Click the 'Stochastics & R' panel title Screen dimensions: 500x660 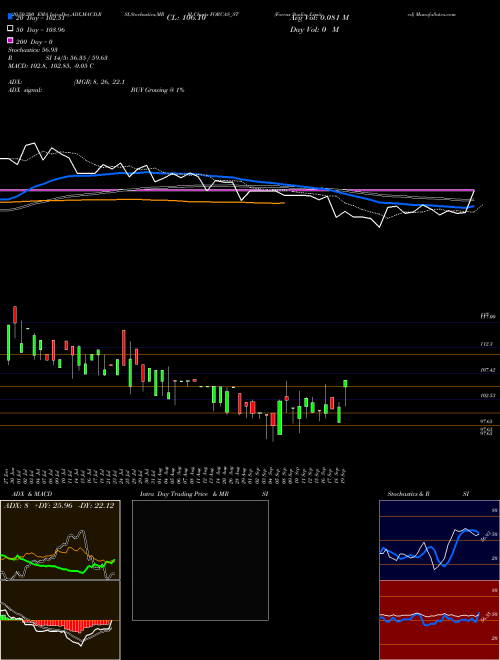click(409, 494)
